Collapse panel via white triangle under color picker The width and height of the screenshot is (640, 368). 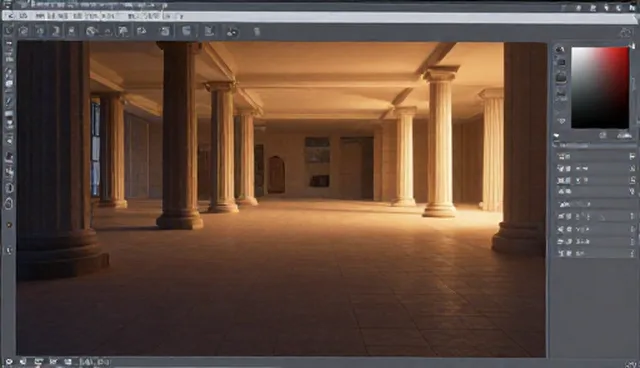(x=556, y=136)
